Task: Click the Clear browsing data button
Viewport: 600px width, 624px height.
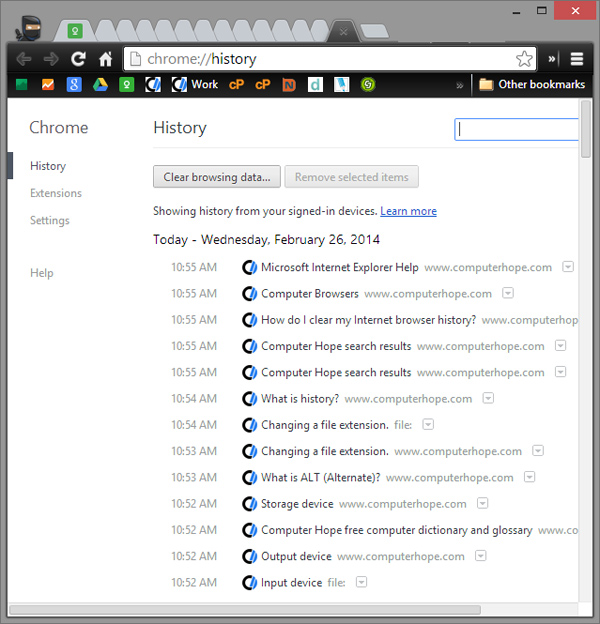Action: [x=217, y=177]
